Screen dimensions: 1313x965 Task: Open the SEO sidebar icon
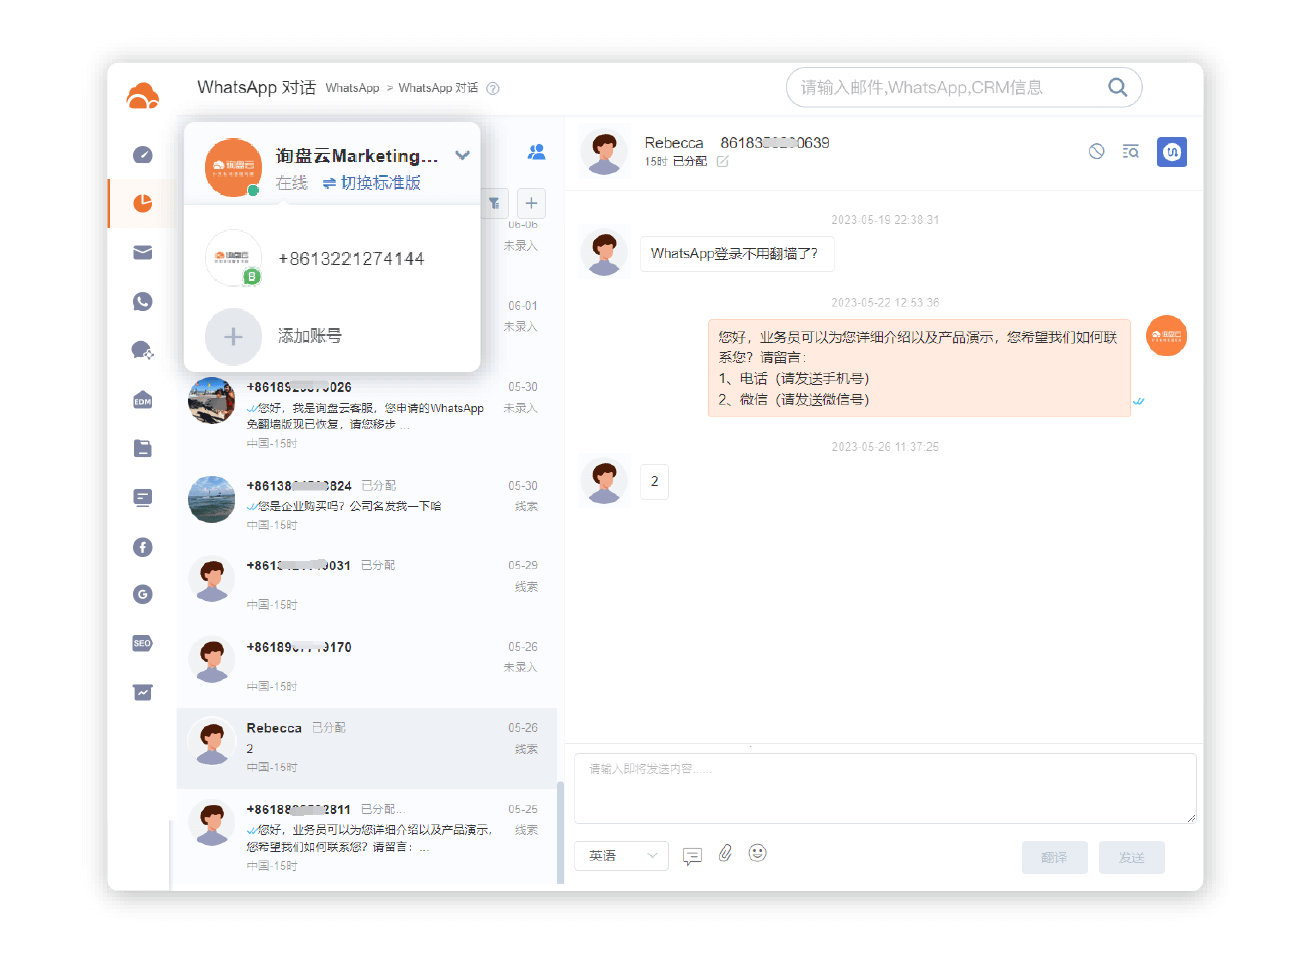pyautogui.click(x=143, y=643)
